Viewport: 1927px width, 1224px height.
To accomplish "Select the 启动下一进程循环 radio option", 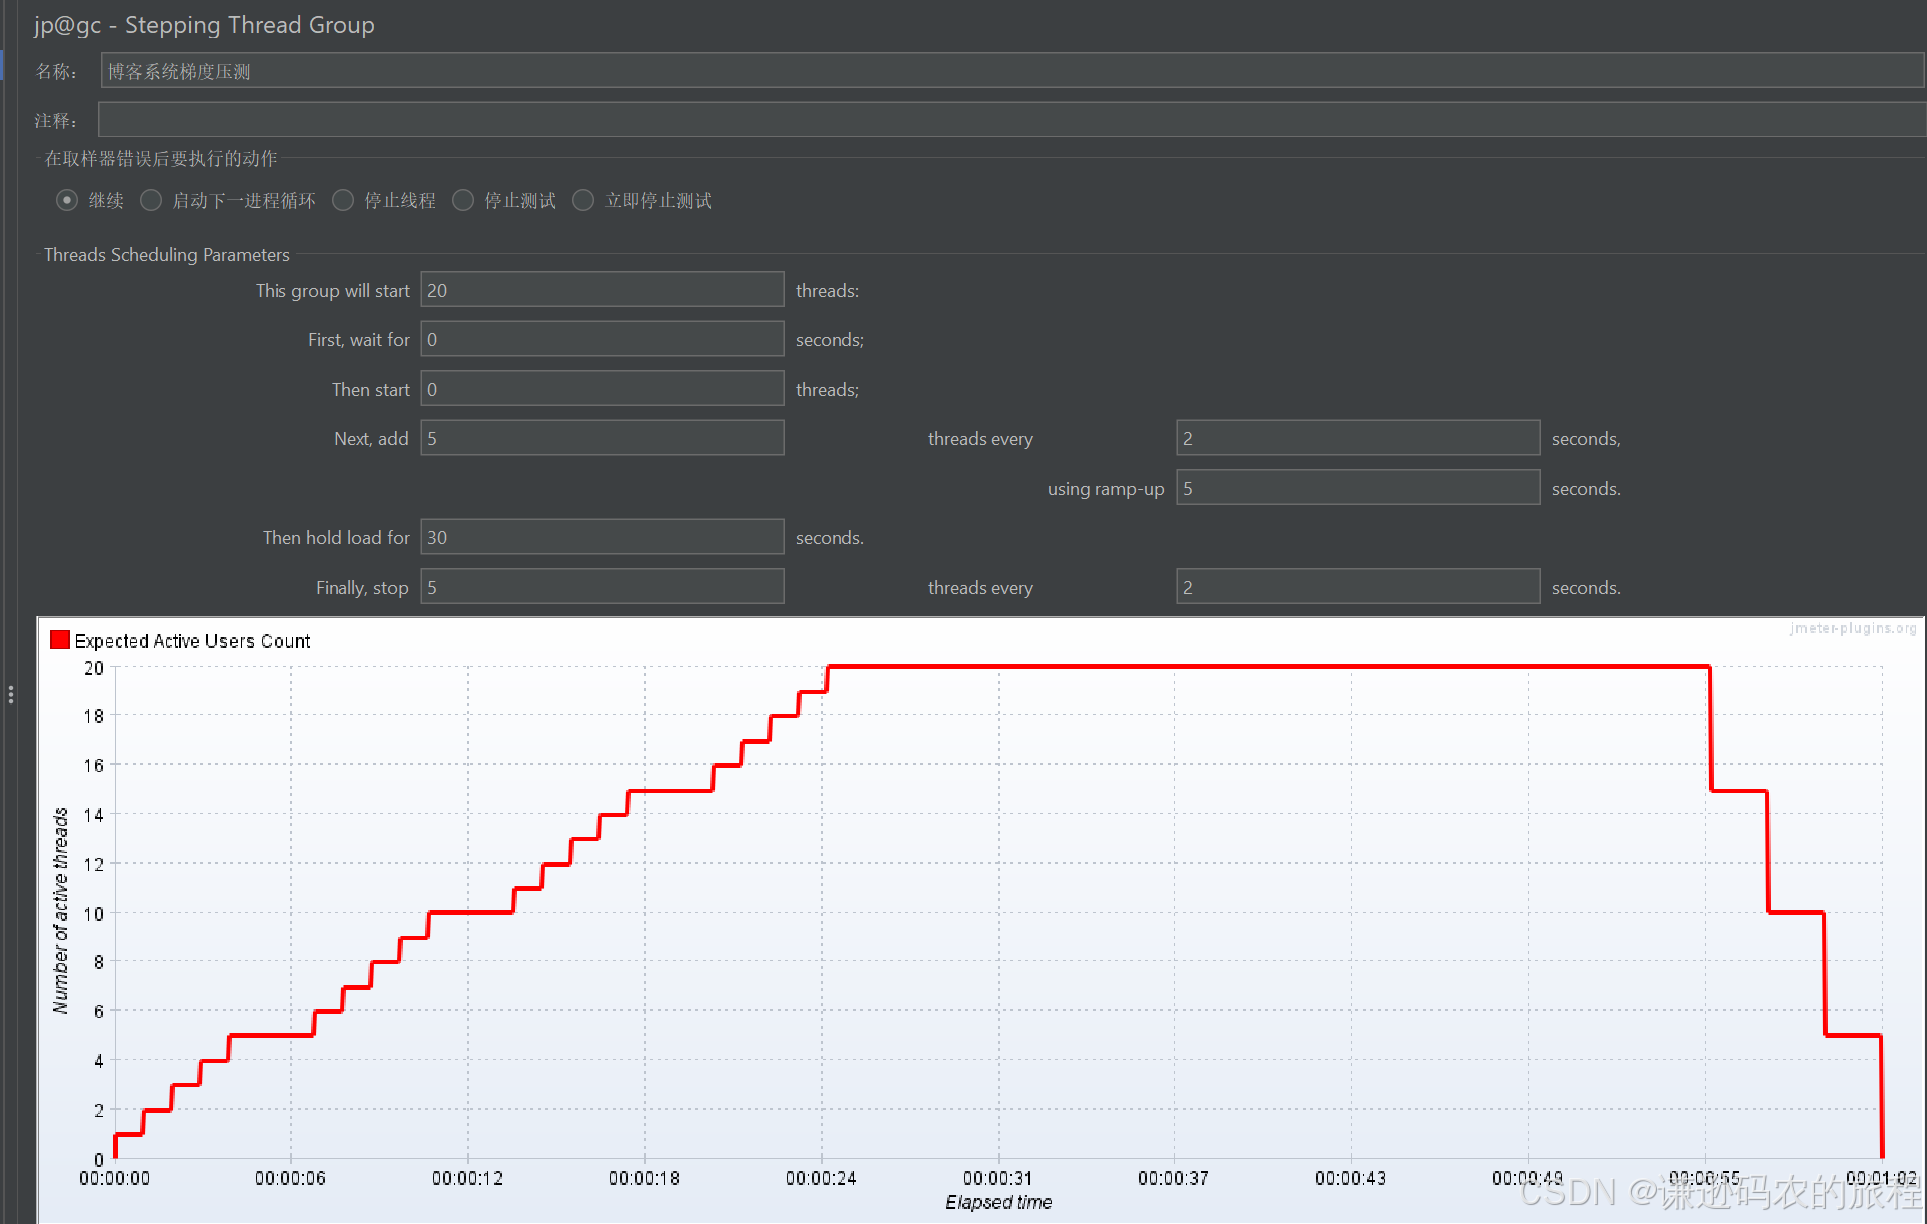I will point(151,200).
